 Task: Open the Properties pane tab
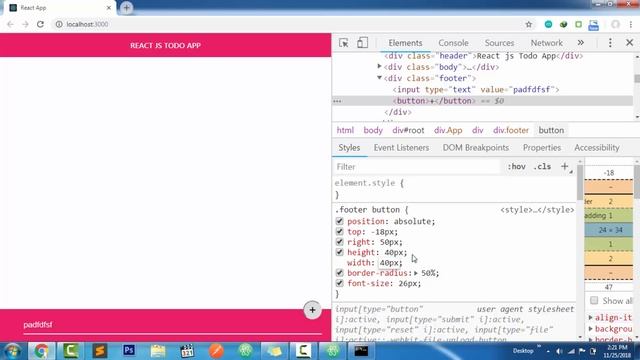click(x=542, y=148)
